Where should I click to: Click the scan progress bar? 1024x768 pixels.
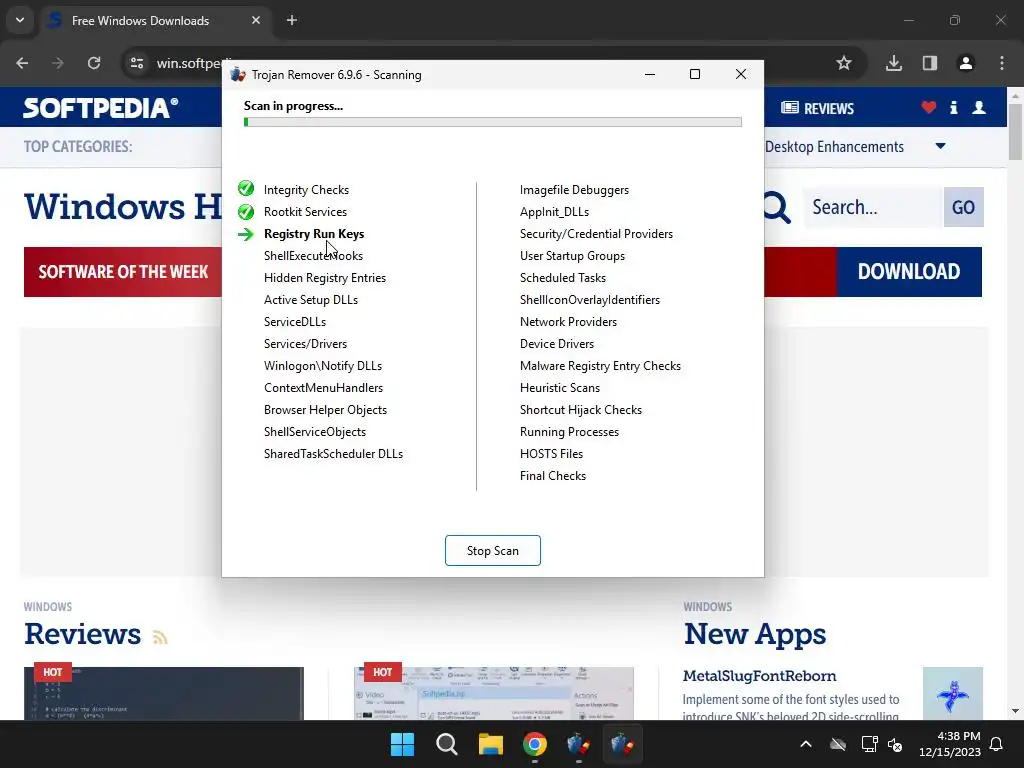(492, 122)
